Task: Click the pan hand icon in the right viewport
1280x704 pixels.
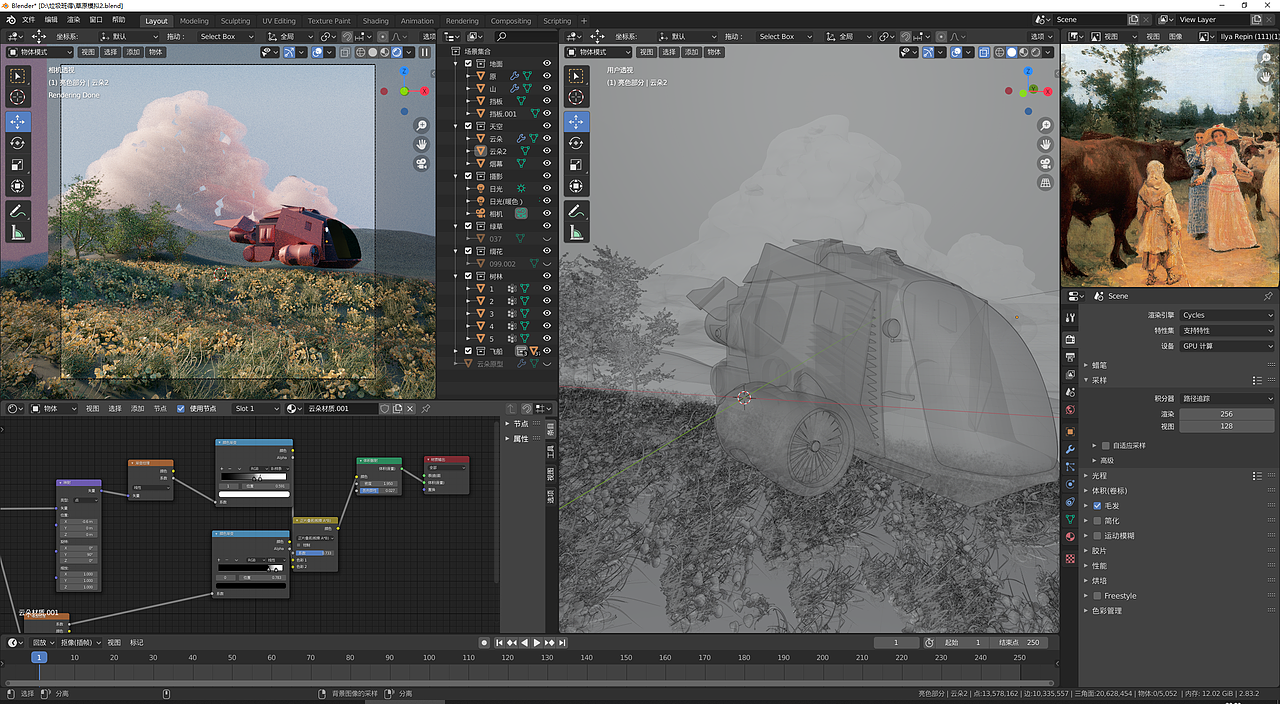Action: 1045,145
